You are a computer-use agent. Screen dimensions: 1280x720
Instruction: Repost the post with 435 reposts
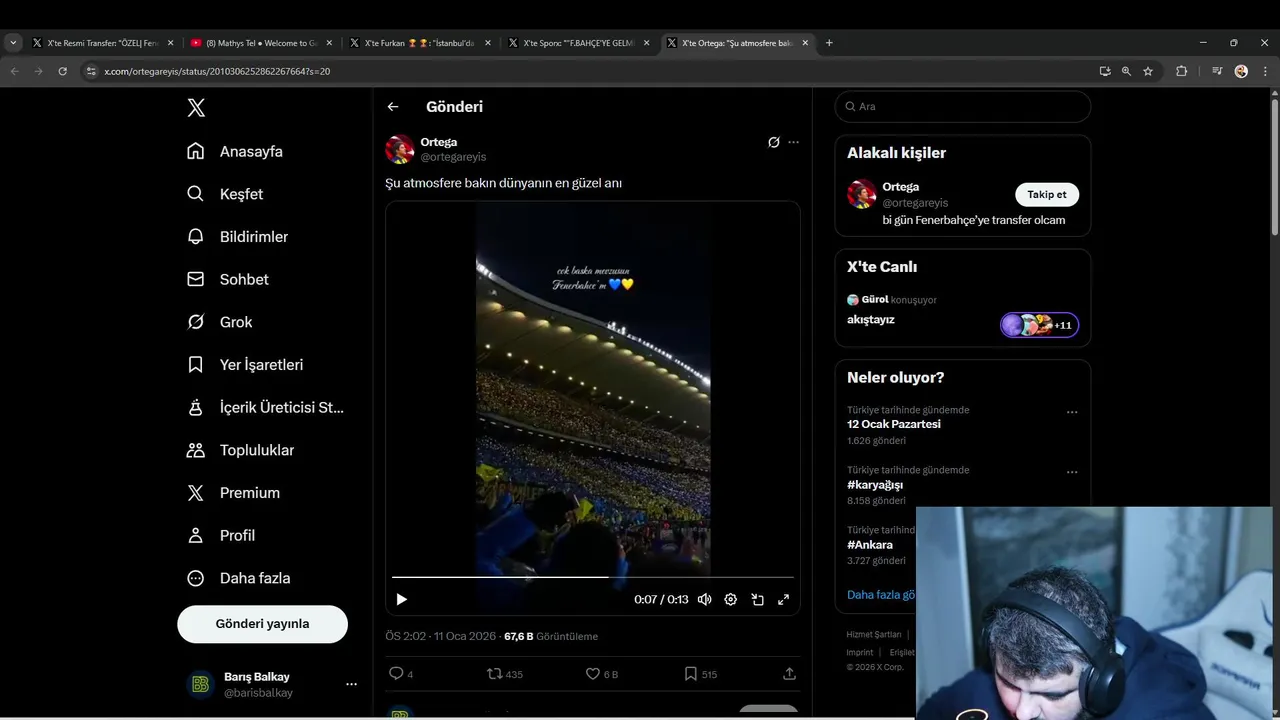pyautogui.click(x=504, y=674)
